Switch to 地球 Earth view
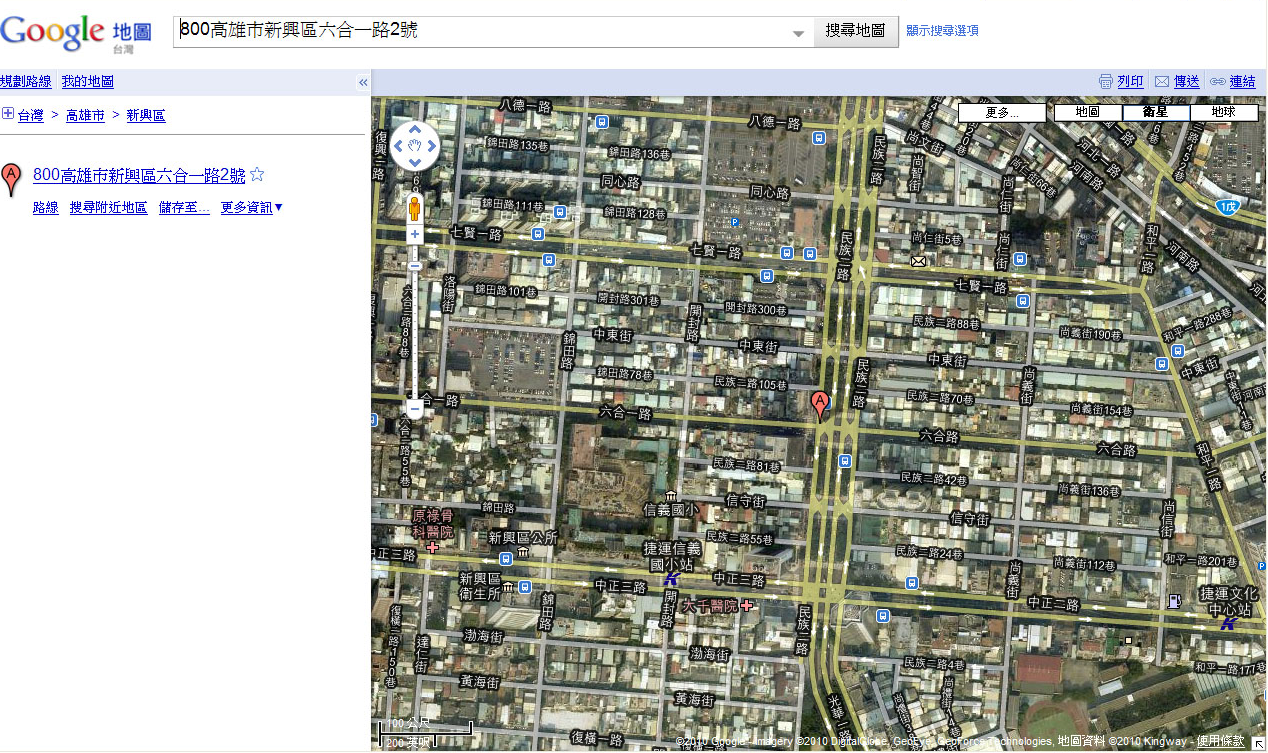This screenshot has width=1268, height=753. [1223, 112]
